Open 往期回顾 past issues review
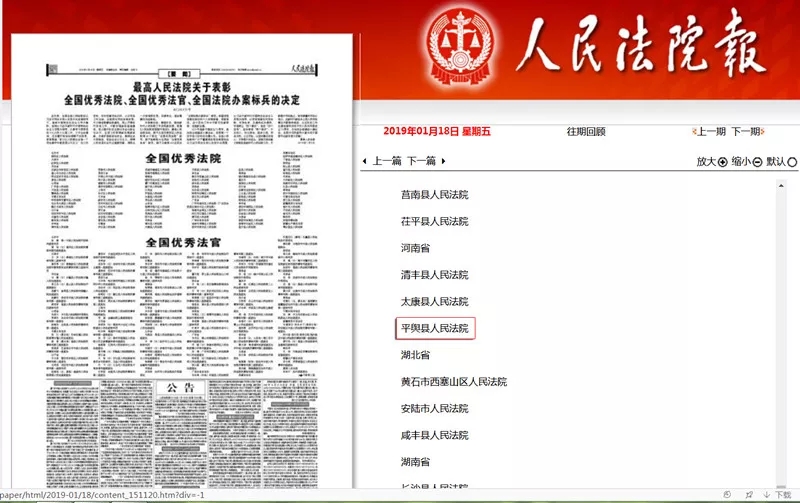800x503 pixels. click(586, 132)
